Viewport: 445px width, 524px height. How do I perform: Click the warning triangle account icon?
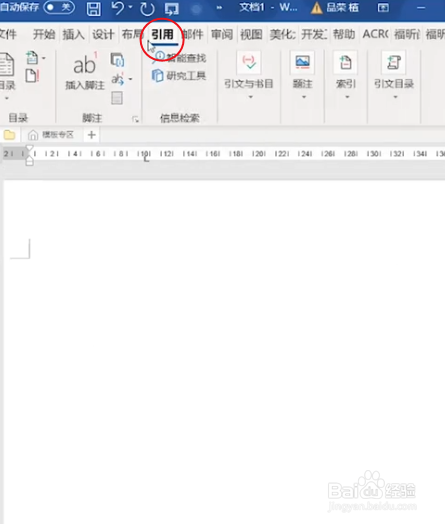316,8
